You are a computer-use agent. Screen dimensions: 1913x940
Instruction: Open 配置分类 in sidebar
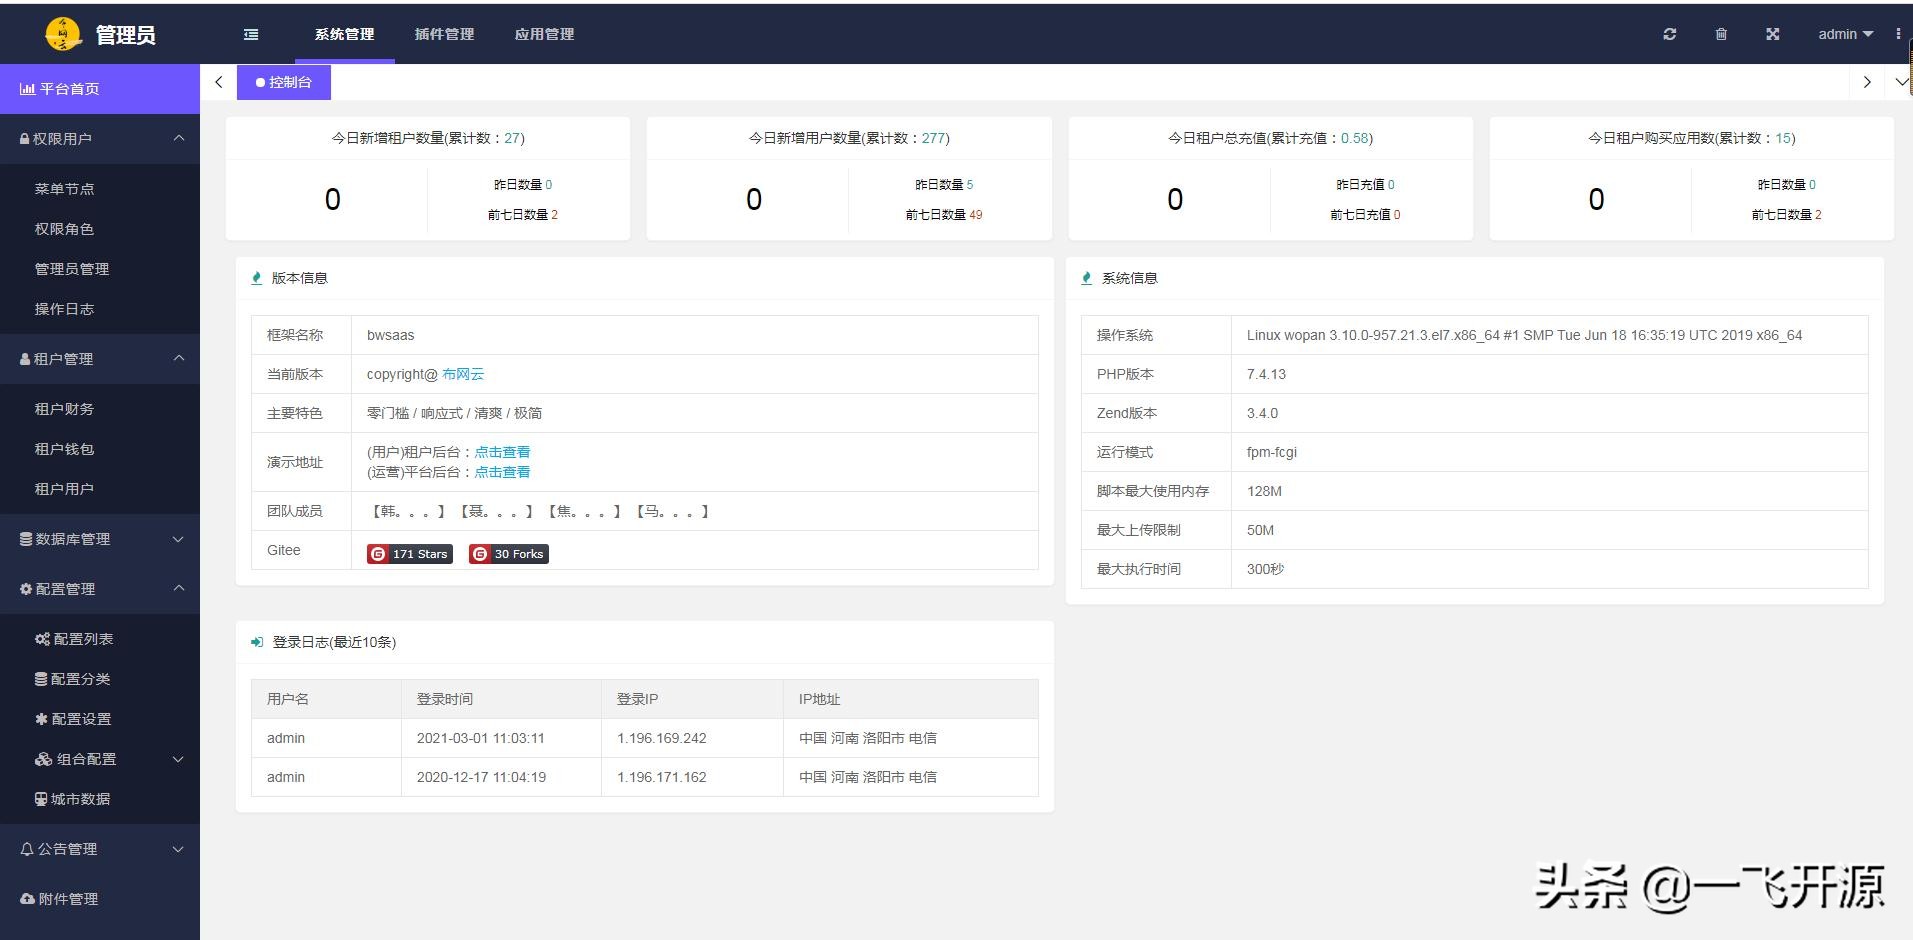pyautogui.click(x=72, y=679)
